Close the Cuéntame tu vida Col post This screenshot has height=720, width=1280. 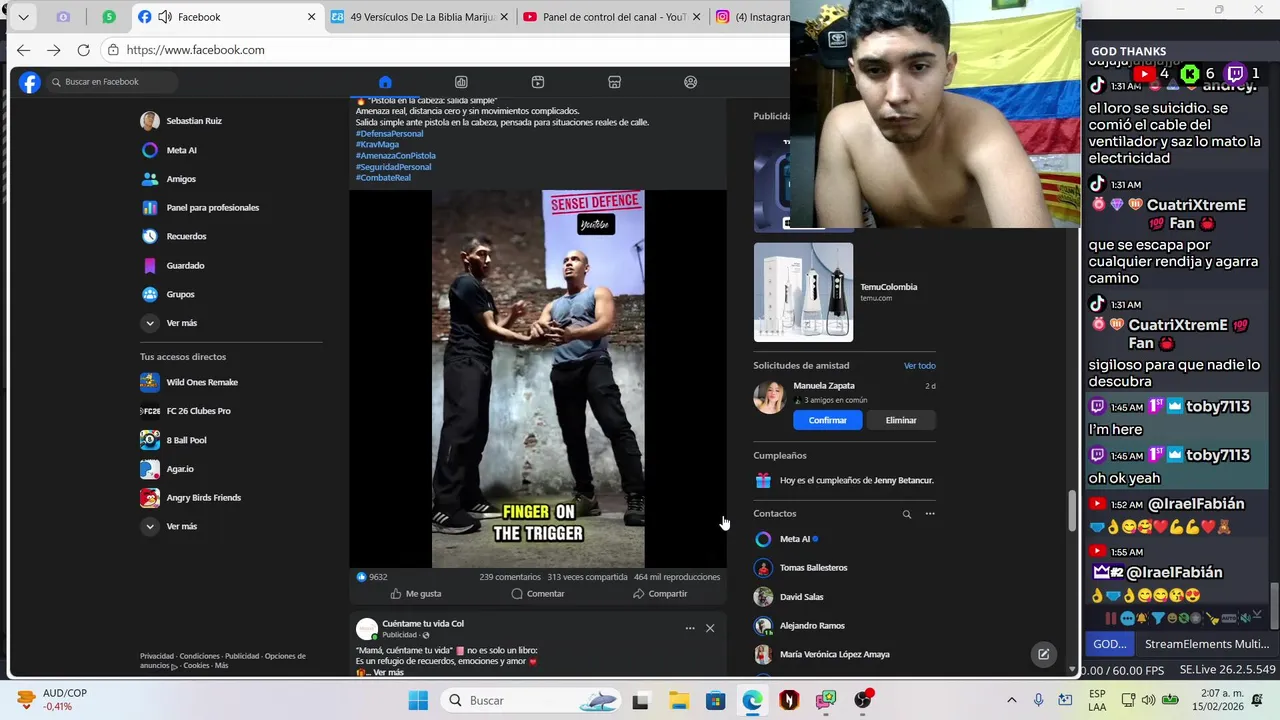[x=710, y=628]
